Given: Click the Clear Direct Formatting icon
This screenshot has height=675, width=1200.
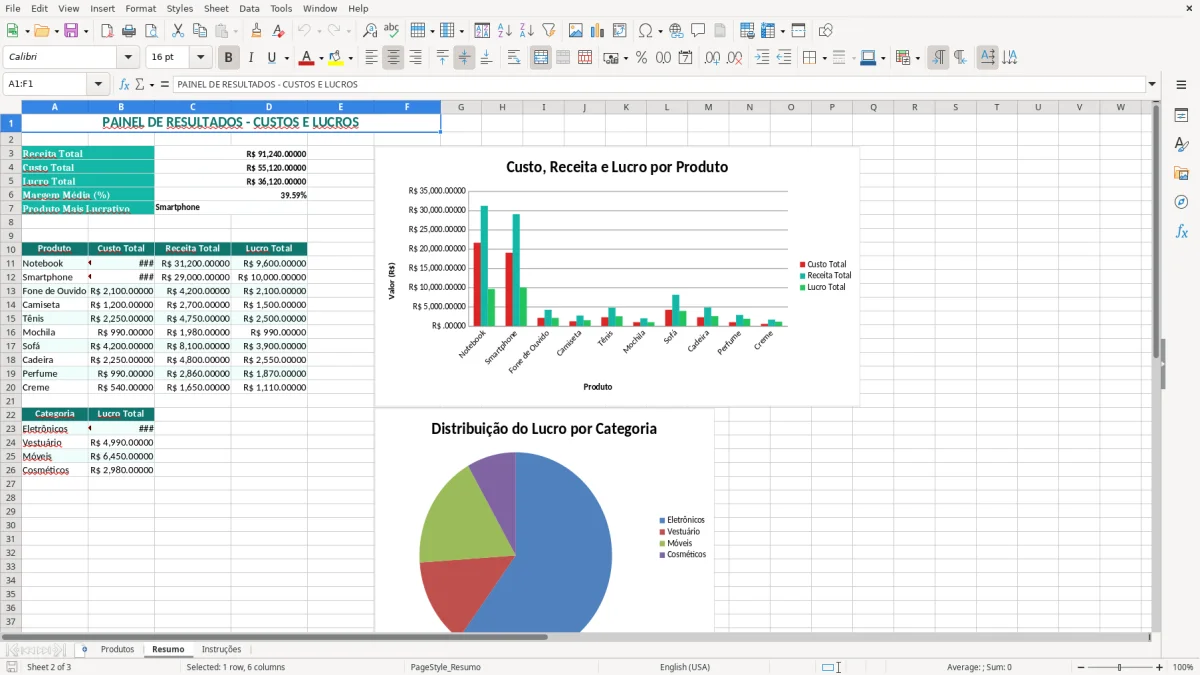Looking at the screenshot, I should pos(278,31).
